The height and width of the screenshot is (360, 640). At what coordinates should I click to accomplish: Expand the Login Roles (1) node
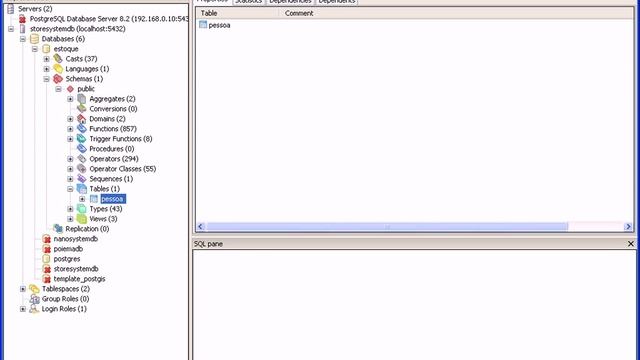23,309
